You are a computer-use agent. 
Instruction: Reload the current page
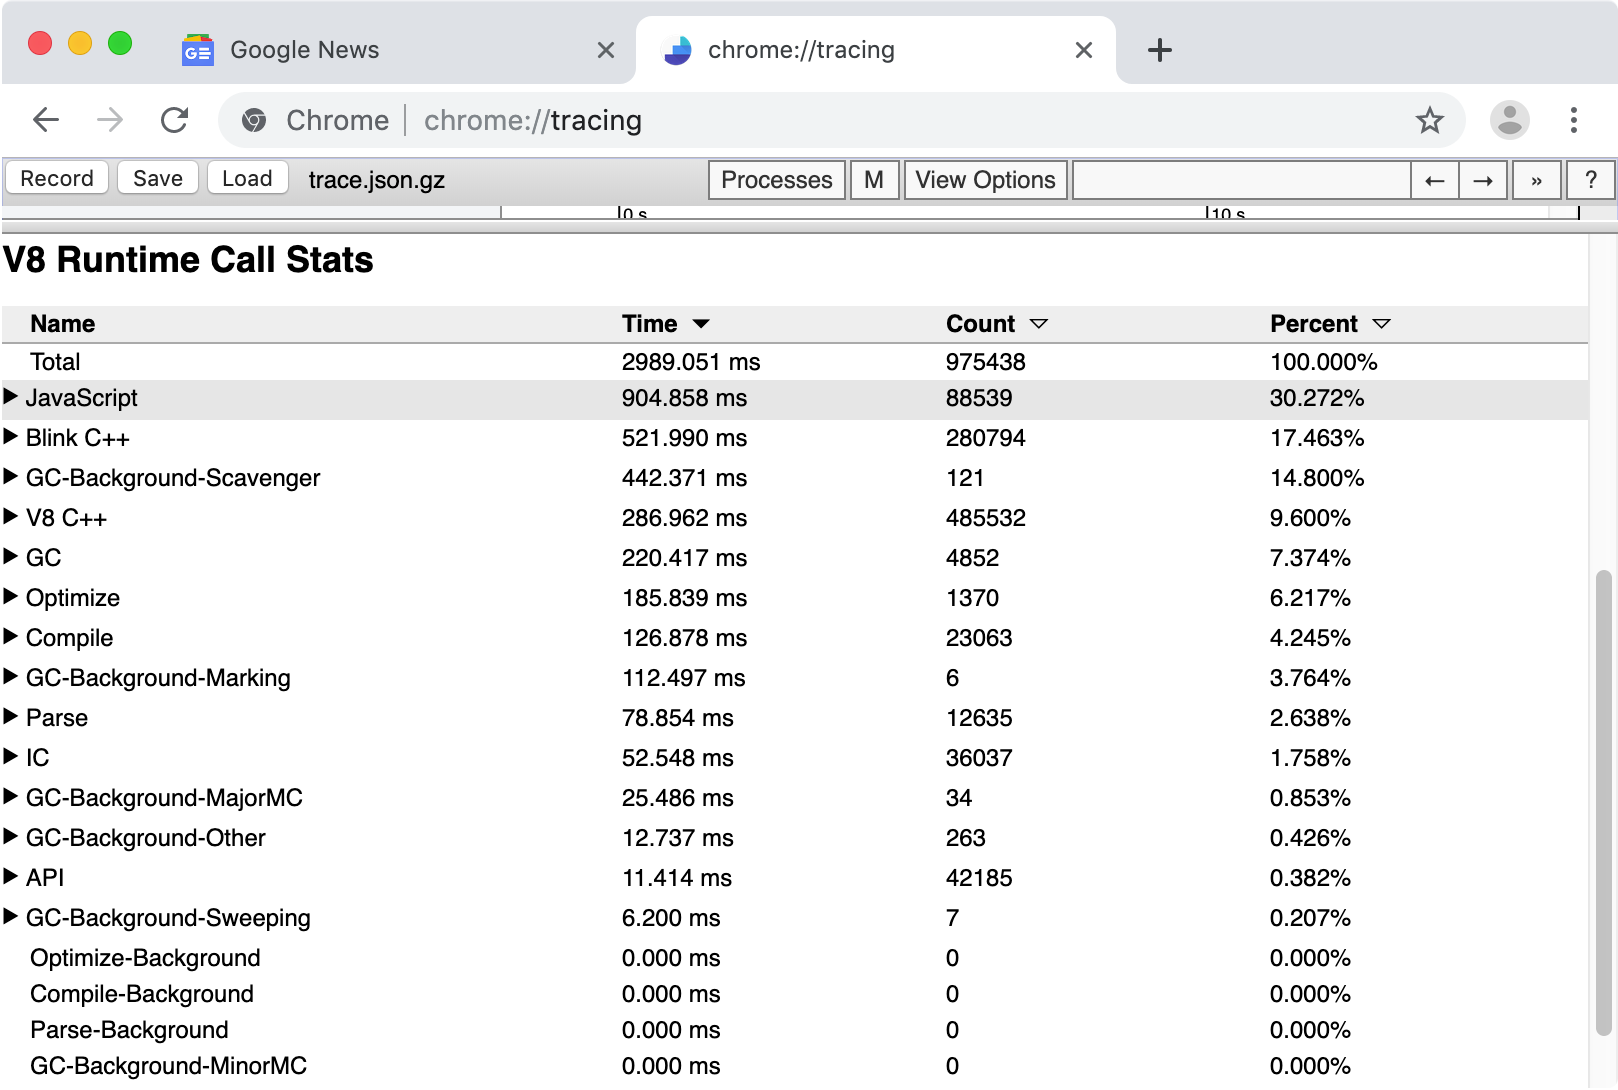tap(175, 120)
